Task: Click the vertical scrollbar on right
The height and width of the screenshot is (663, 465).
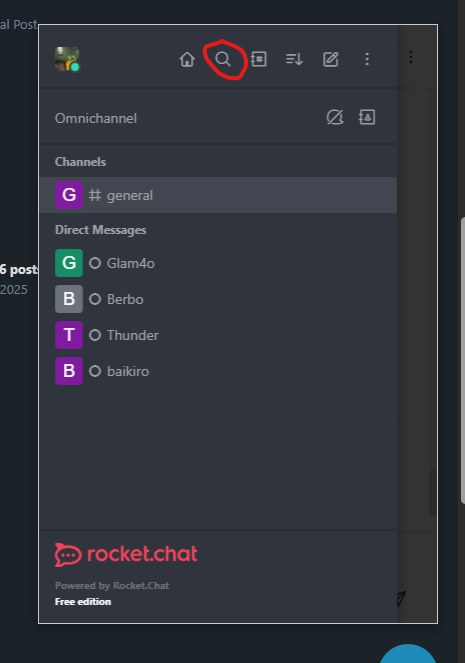Action: tap(462, 360)
